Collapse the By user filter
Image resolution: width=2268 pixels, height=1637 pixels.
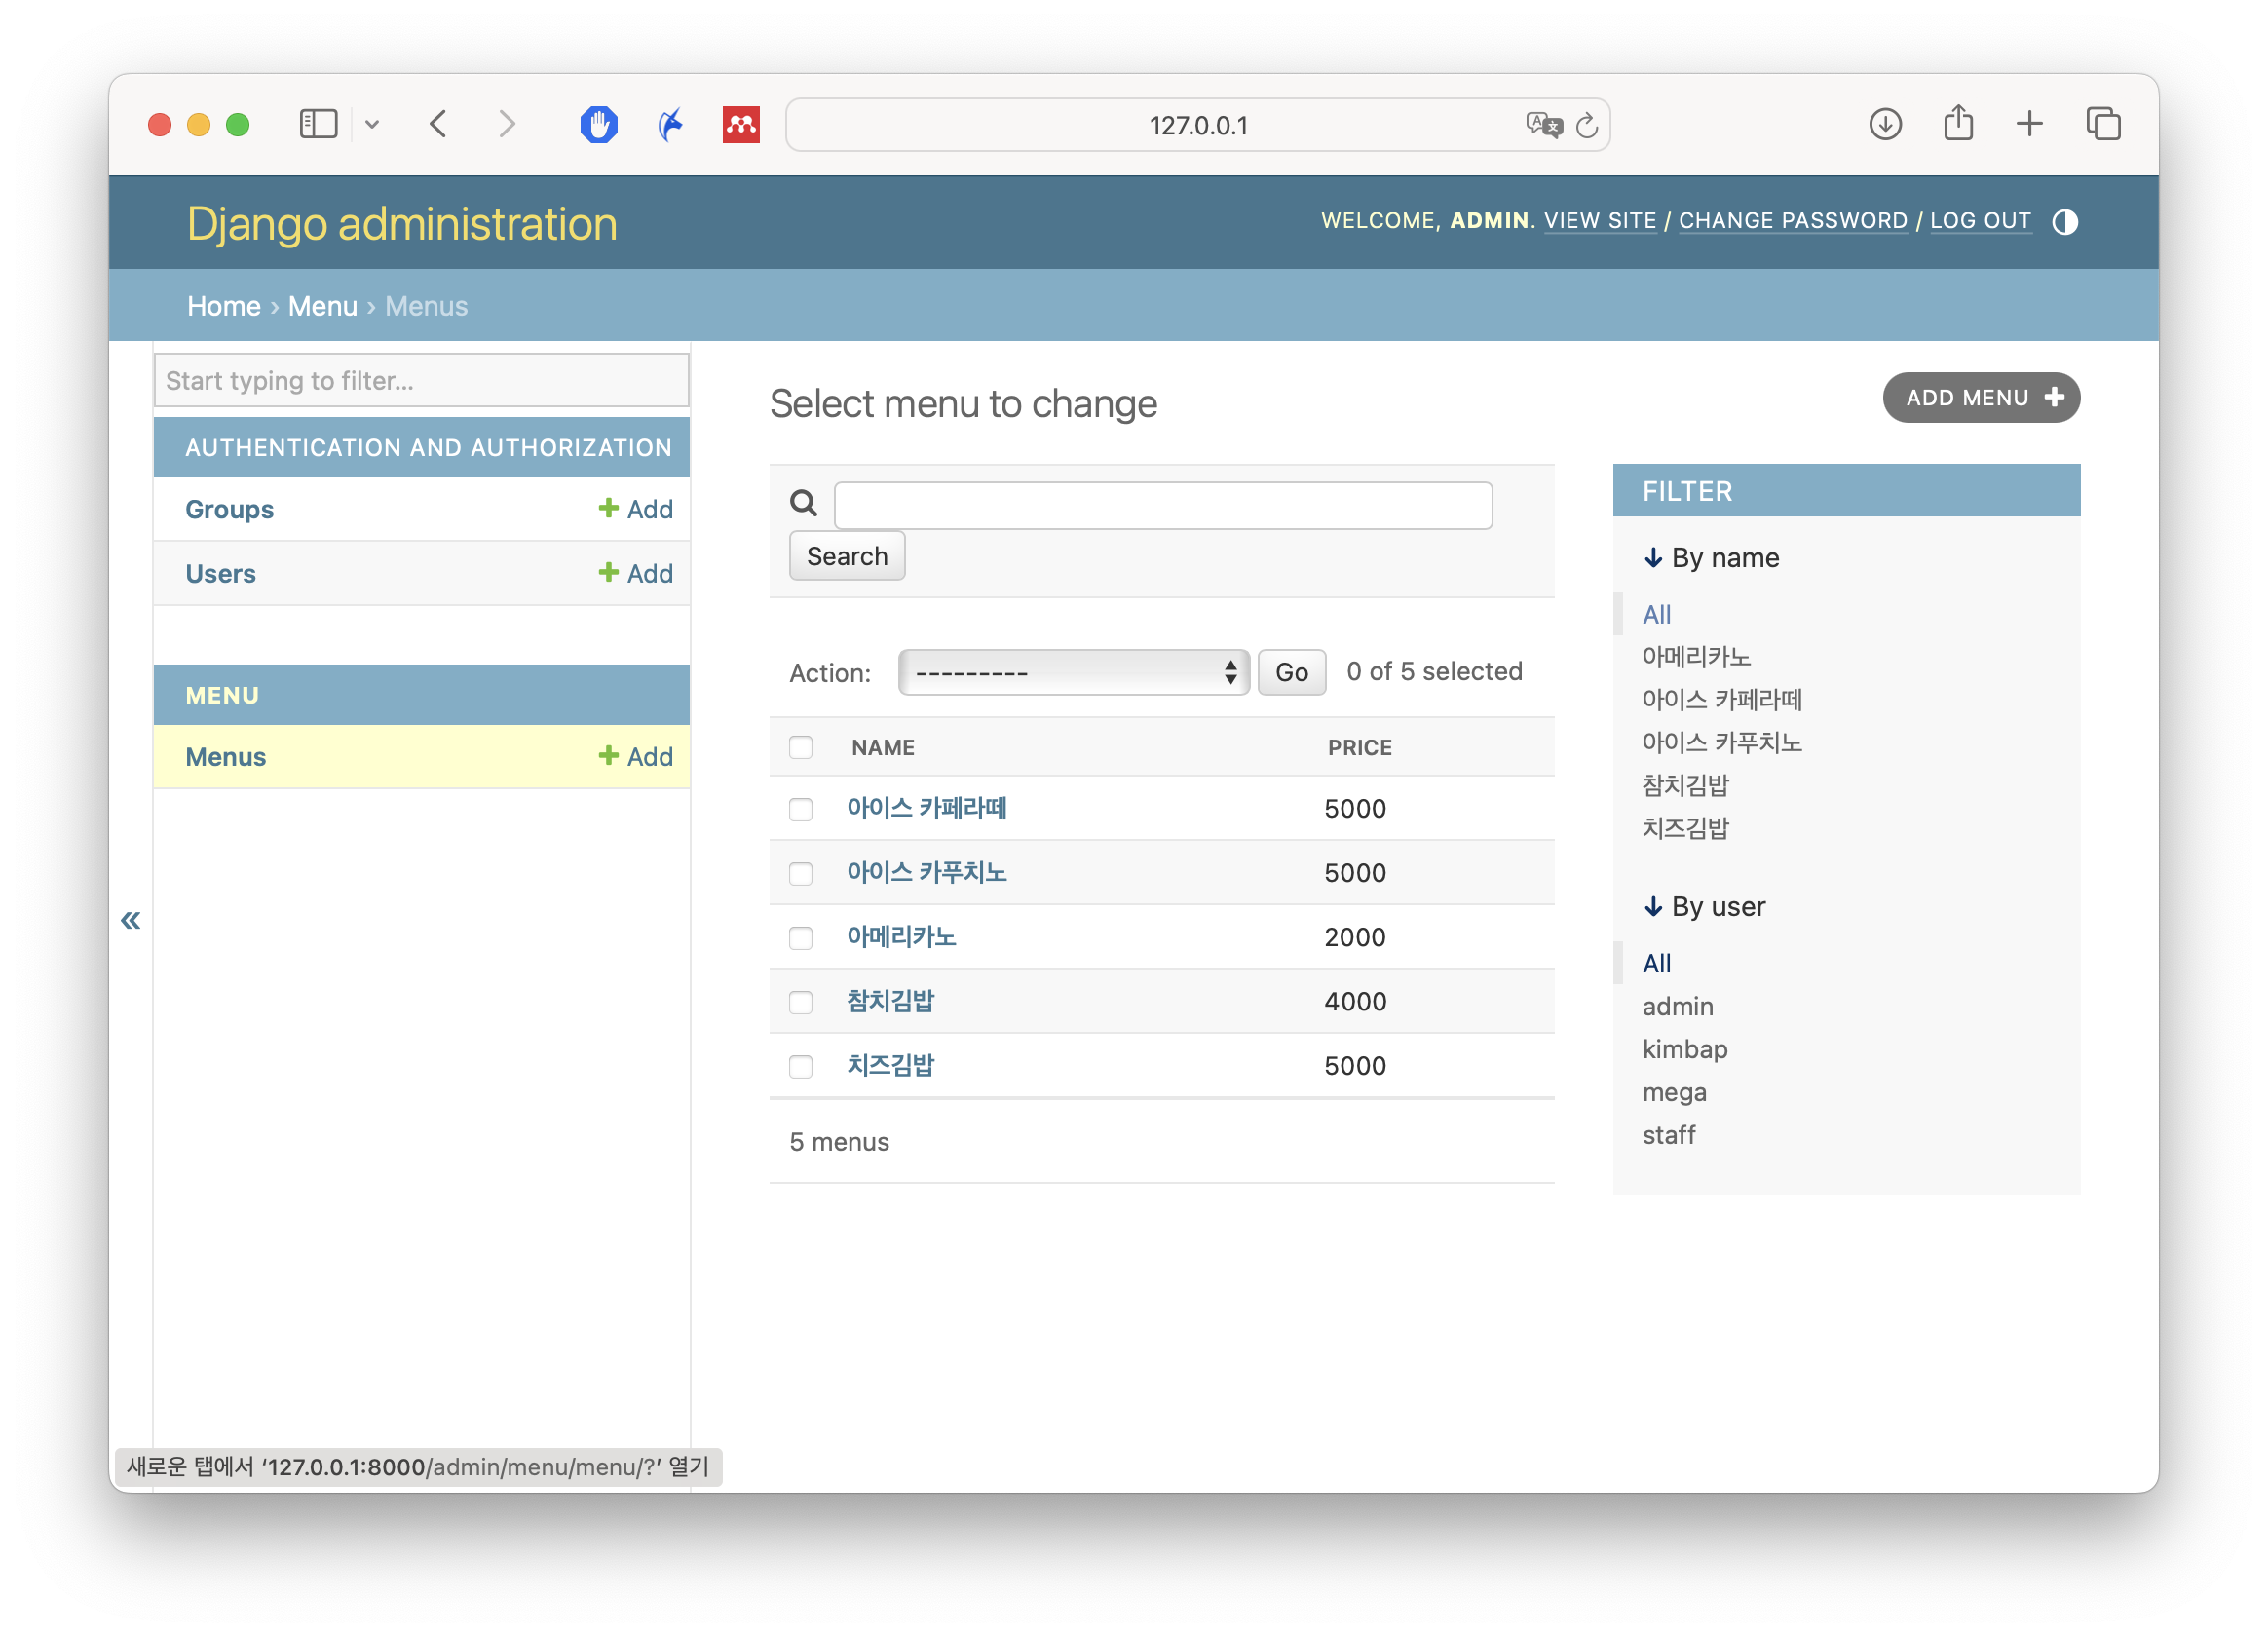point(1704,907)
